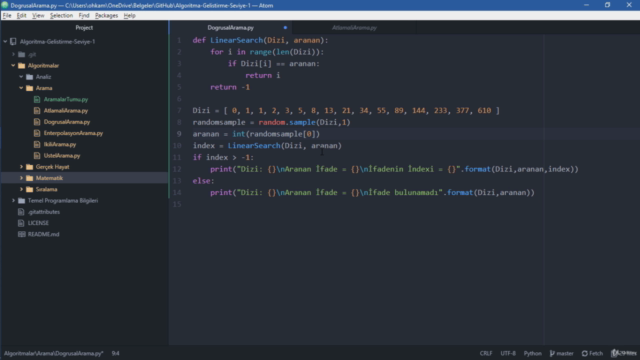The height and width of the screenshot is (360, 640).
Task: Open the View menu
Action: (38, 16)
